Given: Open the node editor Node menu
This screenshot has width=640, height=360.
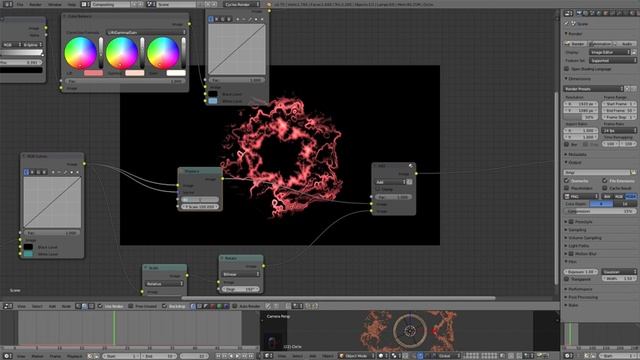Looking at the screenshot, I should (66, 306).
